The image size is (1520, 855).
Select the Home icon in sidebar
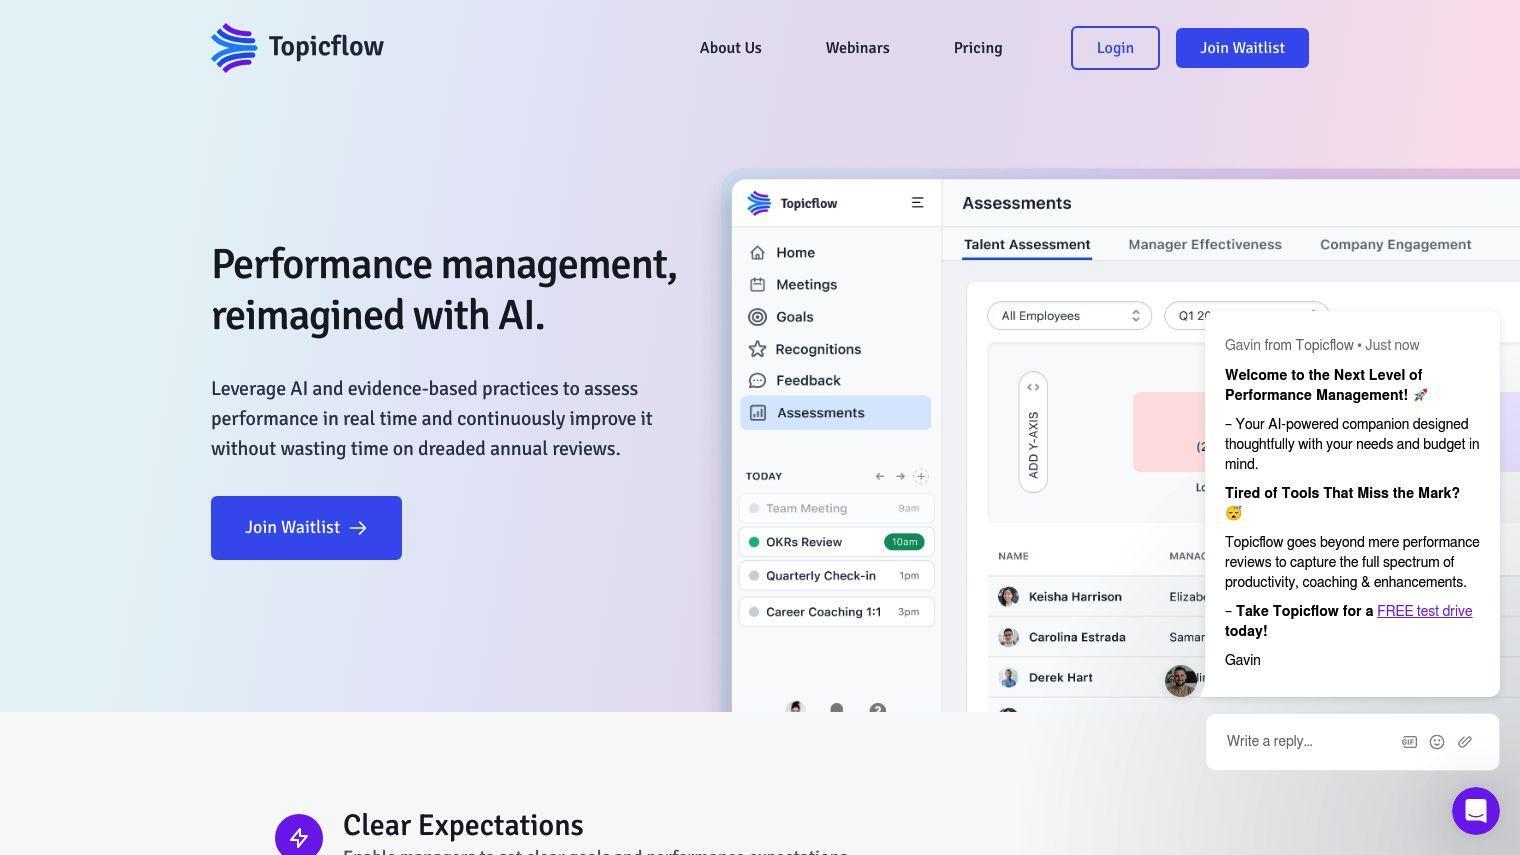[x=758, y=253]
